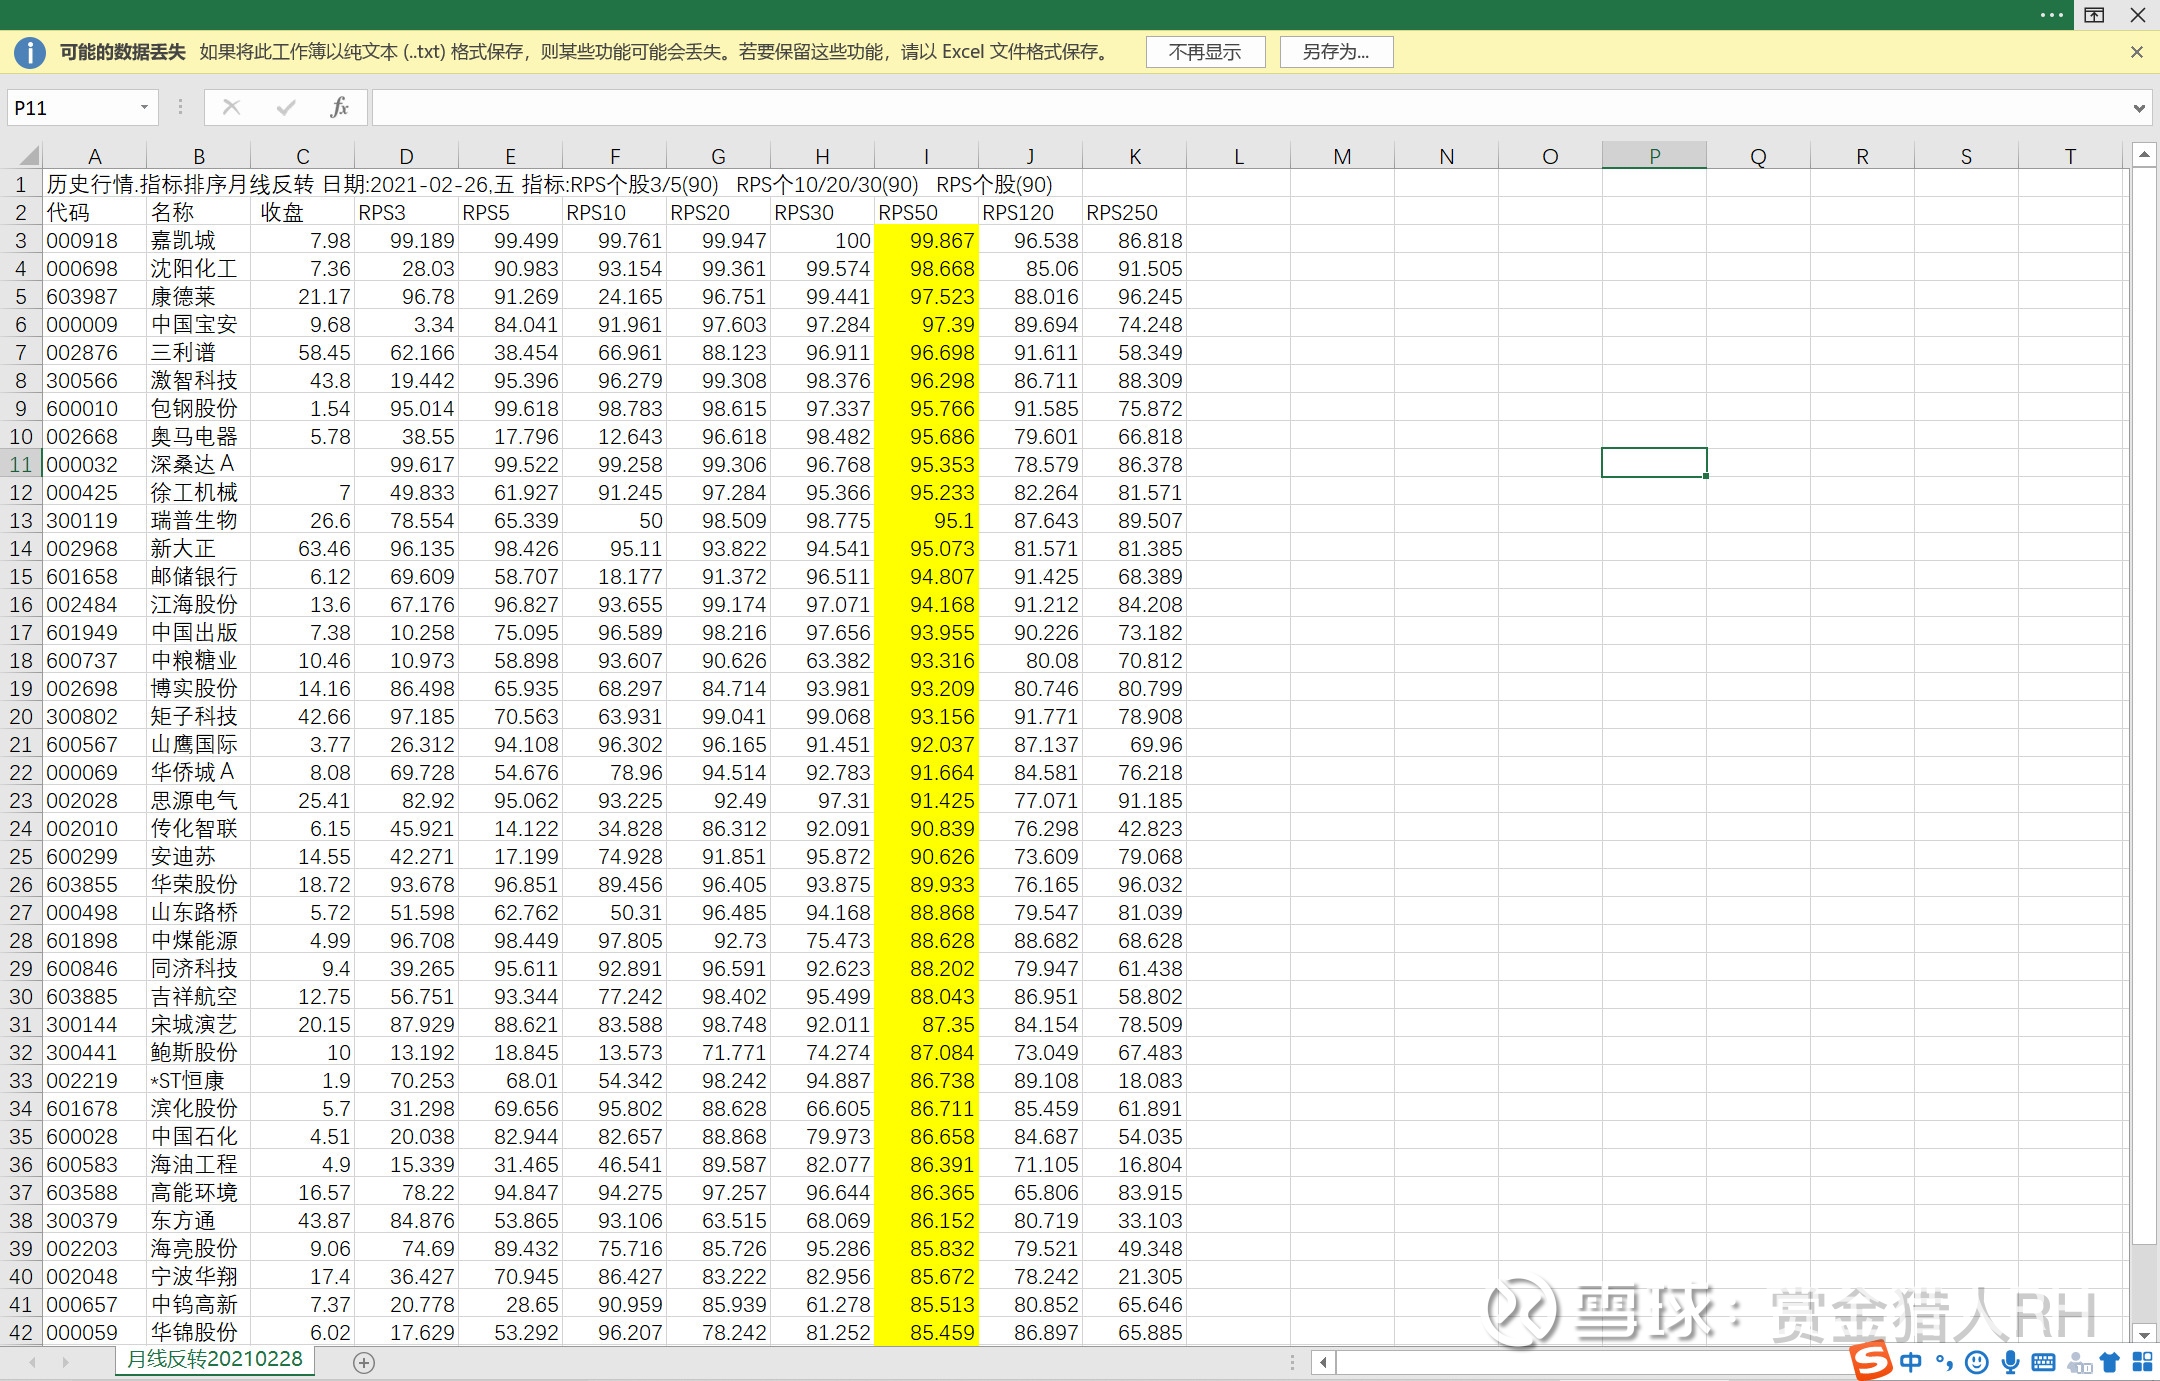Click the cancel entry X icon
2160x1381 pixels.
[231, 107]
